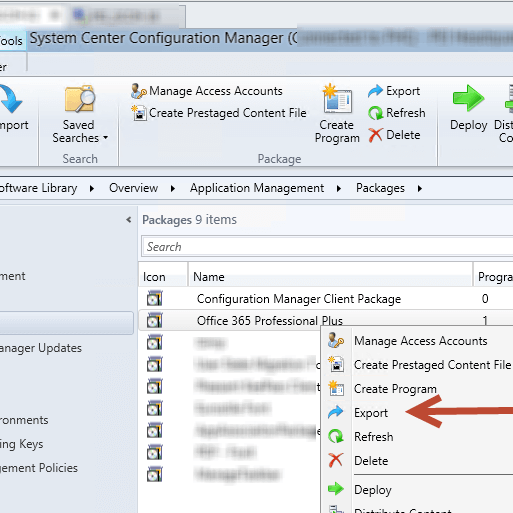Select Configuration Manager Client Package row icon
This screenshot has width=513, height=513.
point(155,298)
